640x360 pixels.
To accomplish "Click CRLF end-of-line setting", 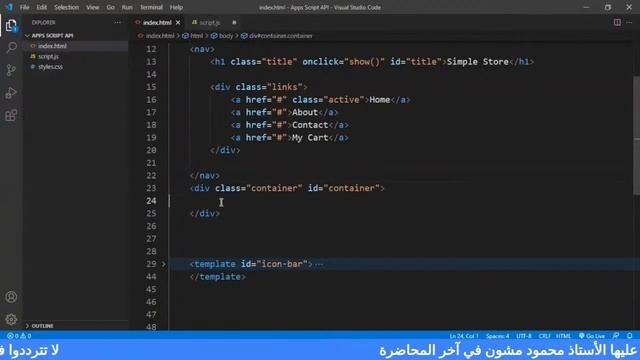I will click(544, 336).
